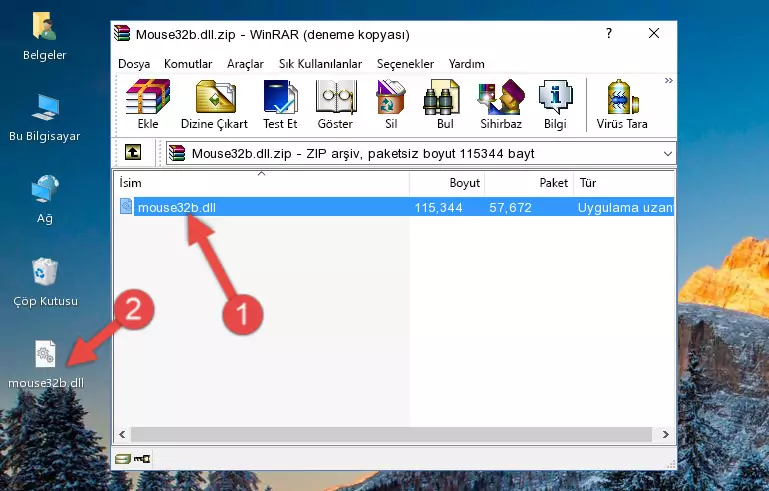The image size is (769, 491).
Task: Click the mouse32b.dll file icon in list
Action: click(x=126, y=206)
